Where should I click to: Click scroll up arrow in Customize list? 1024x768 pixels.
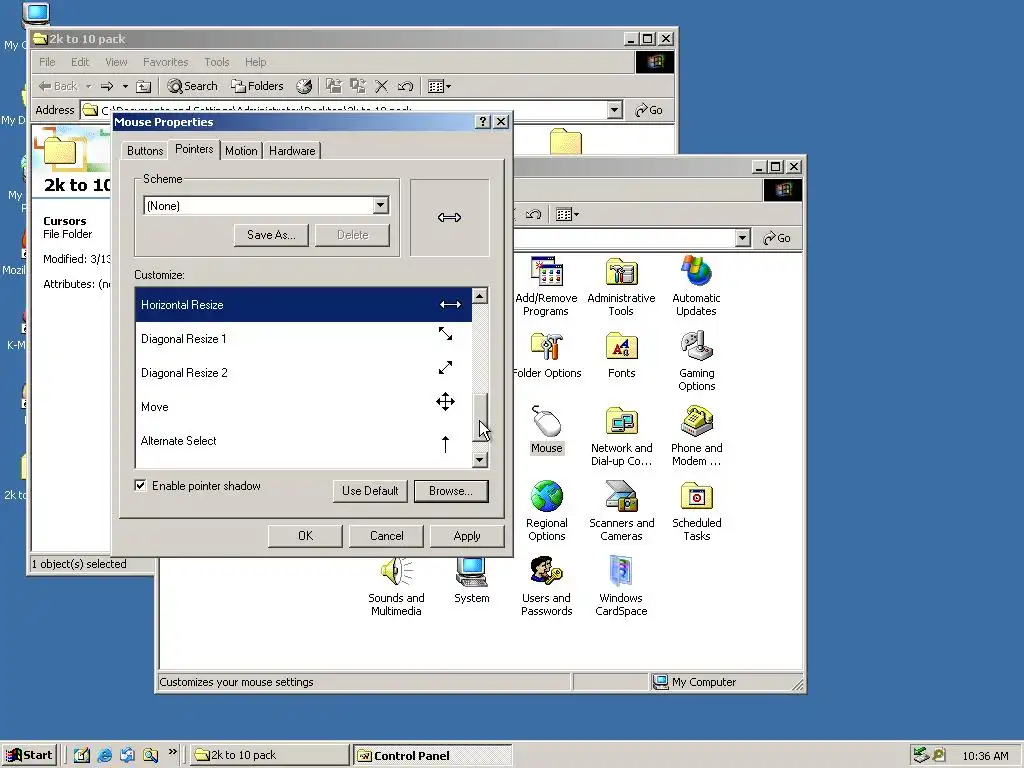(x=479, y=296)
